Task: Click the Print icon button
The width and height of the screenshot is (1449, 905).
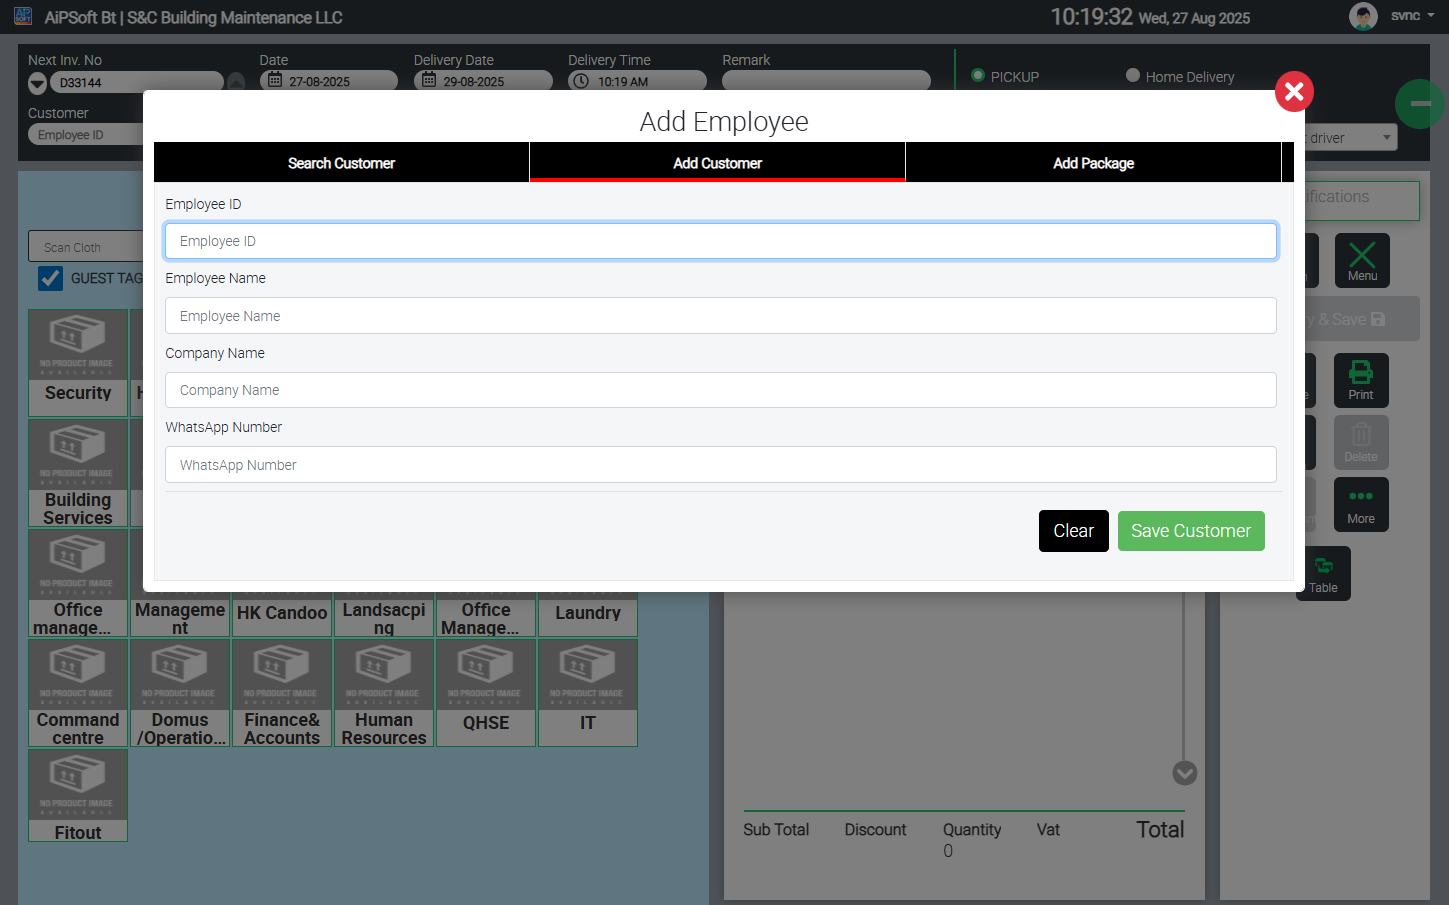Action: 1360,380
